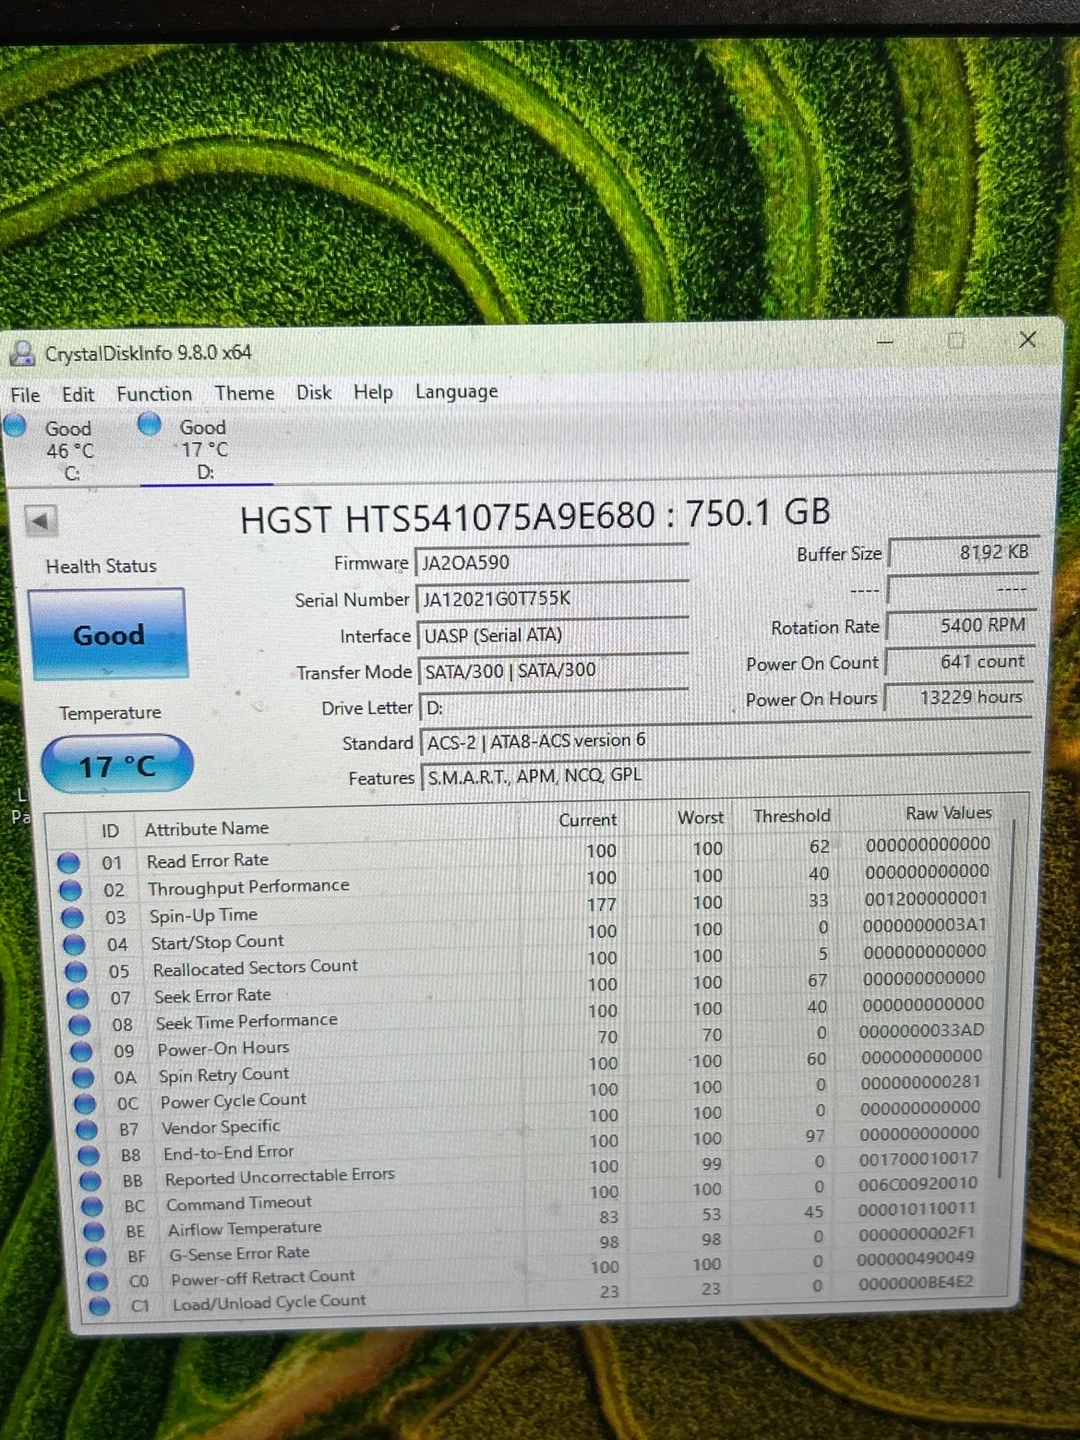Open the Edit menu
The width and height of the screenshot is (1080, 1440).
coord(78,394)
